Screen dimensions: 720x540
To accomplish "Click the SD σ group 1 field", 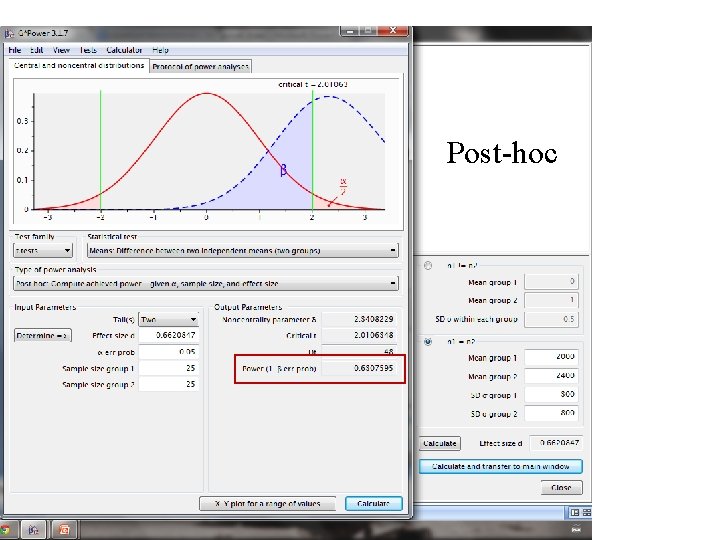I will coord(551,394).
